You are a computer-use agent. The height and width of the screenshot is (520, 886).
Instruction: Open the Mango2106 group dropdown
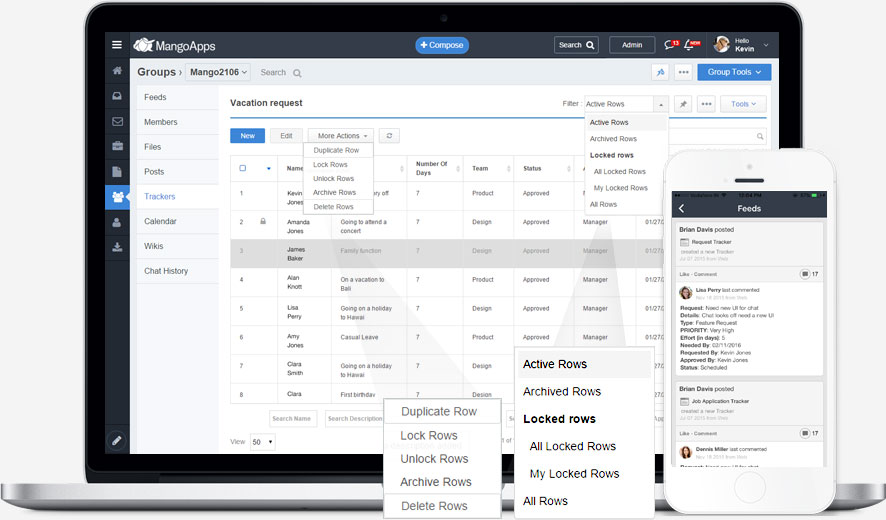click(218, 72)
